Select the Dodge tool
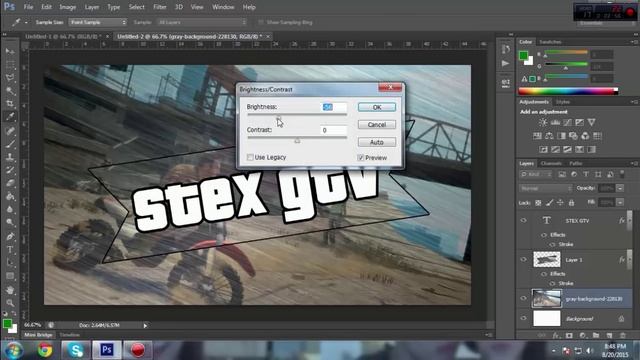 [10, 222]
